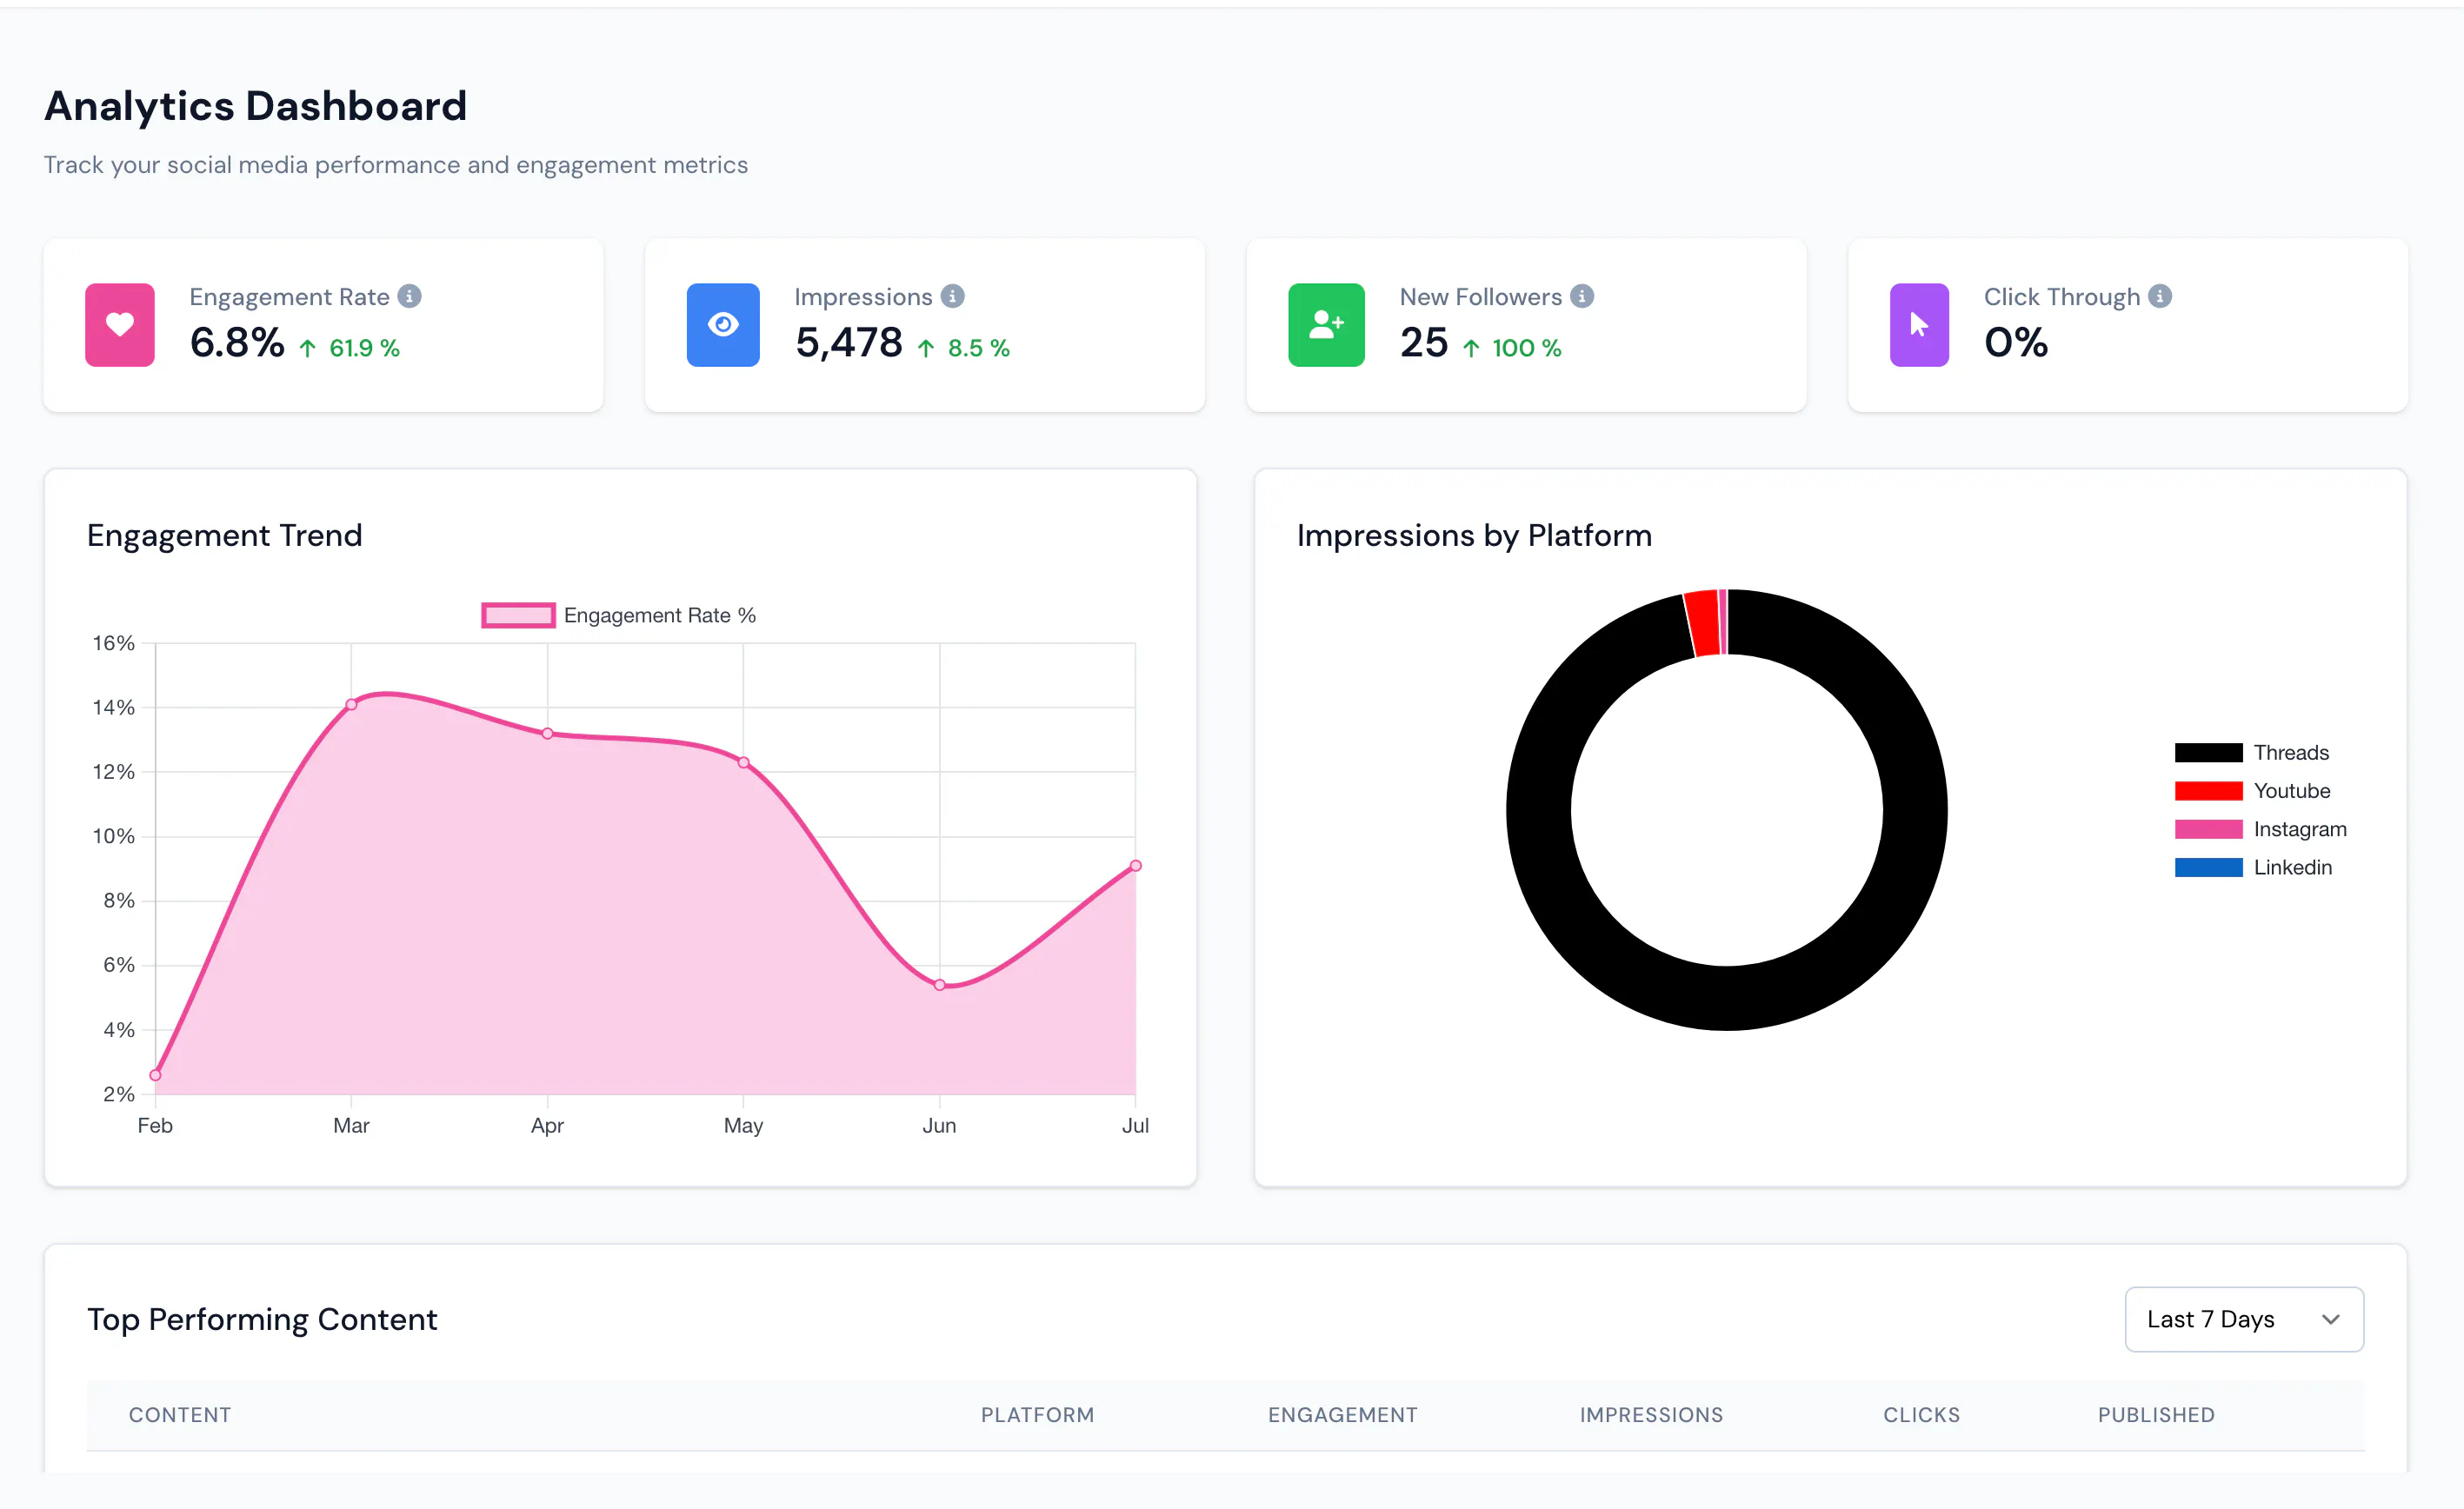Toggle the Linkedin blue legend swatch
The image size is (2464, 1509).
tap(2208, 867)
